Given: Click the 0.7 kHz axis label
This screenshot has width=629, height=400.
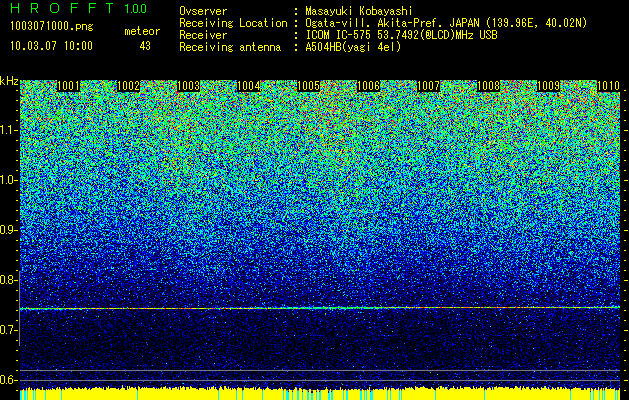Looking at the screenshot, I should [8, 330].
